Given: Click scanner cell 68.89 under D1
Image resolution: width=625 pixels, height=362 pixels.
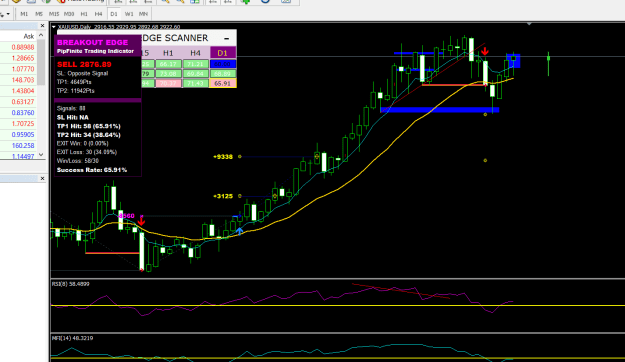Looking at the screenshot, I should (223, 74).
